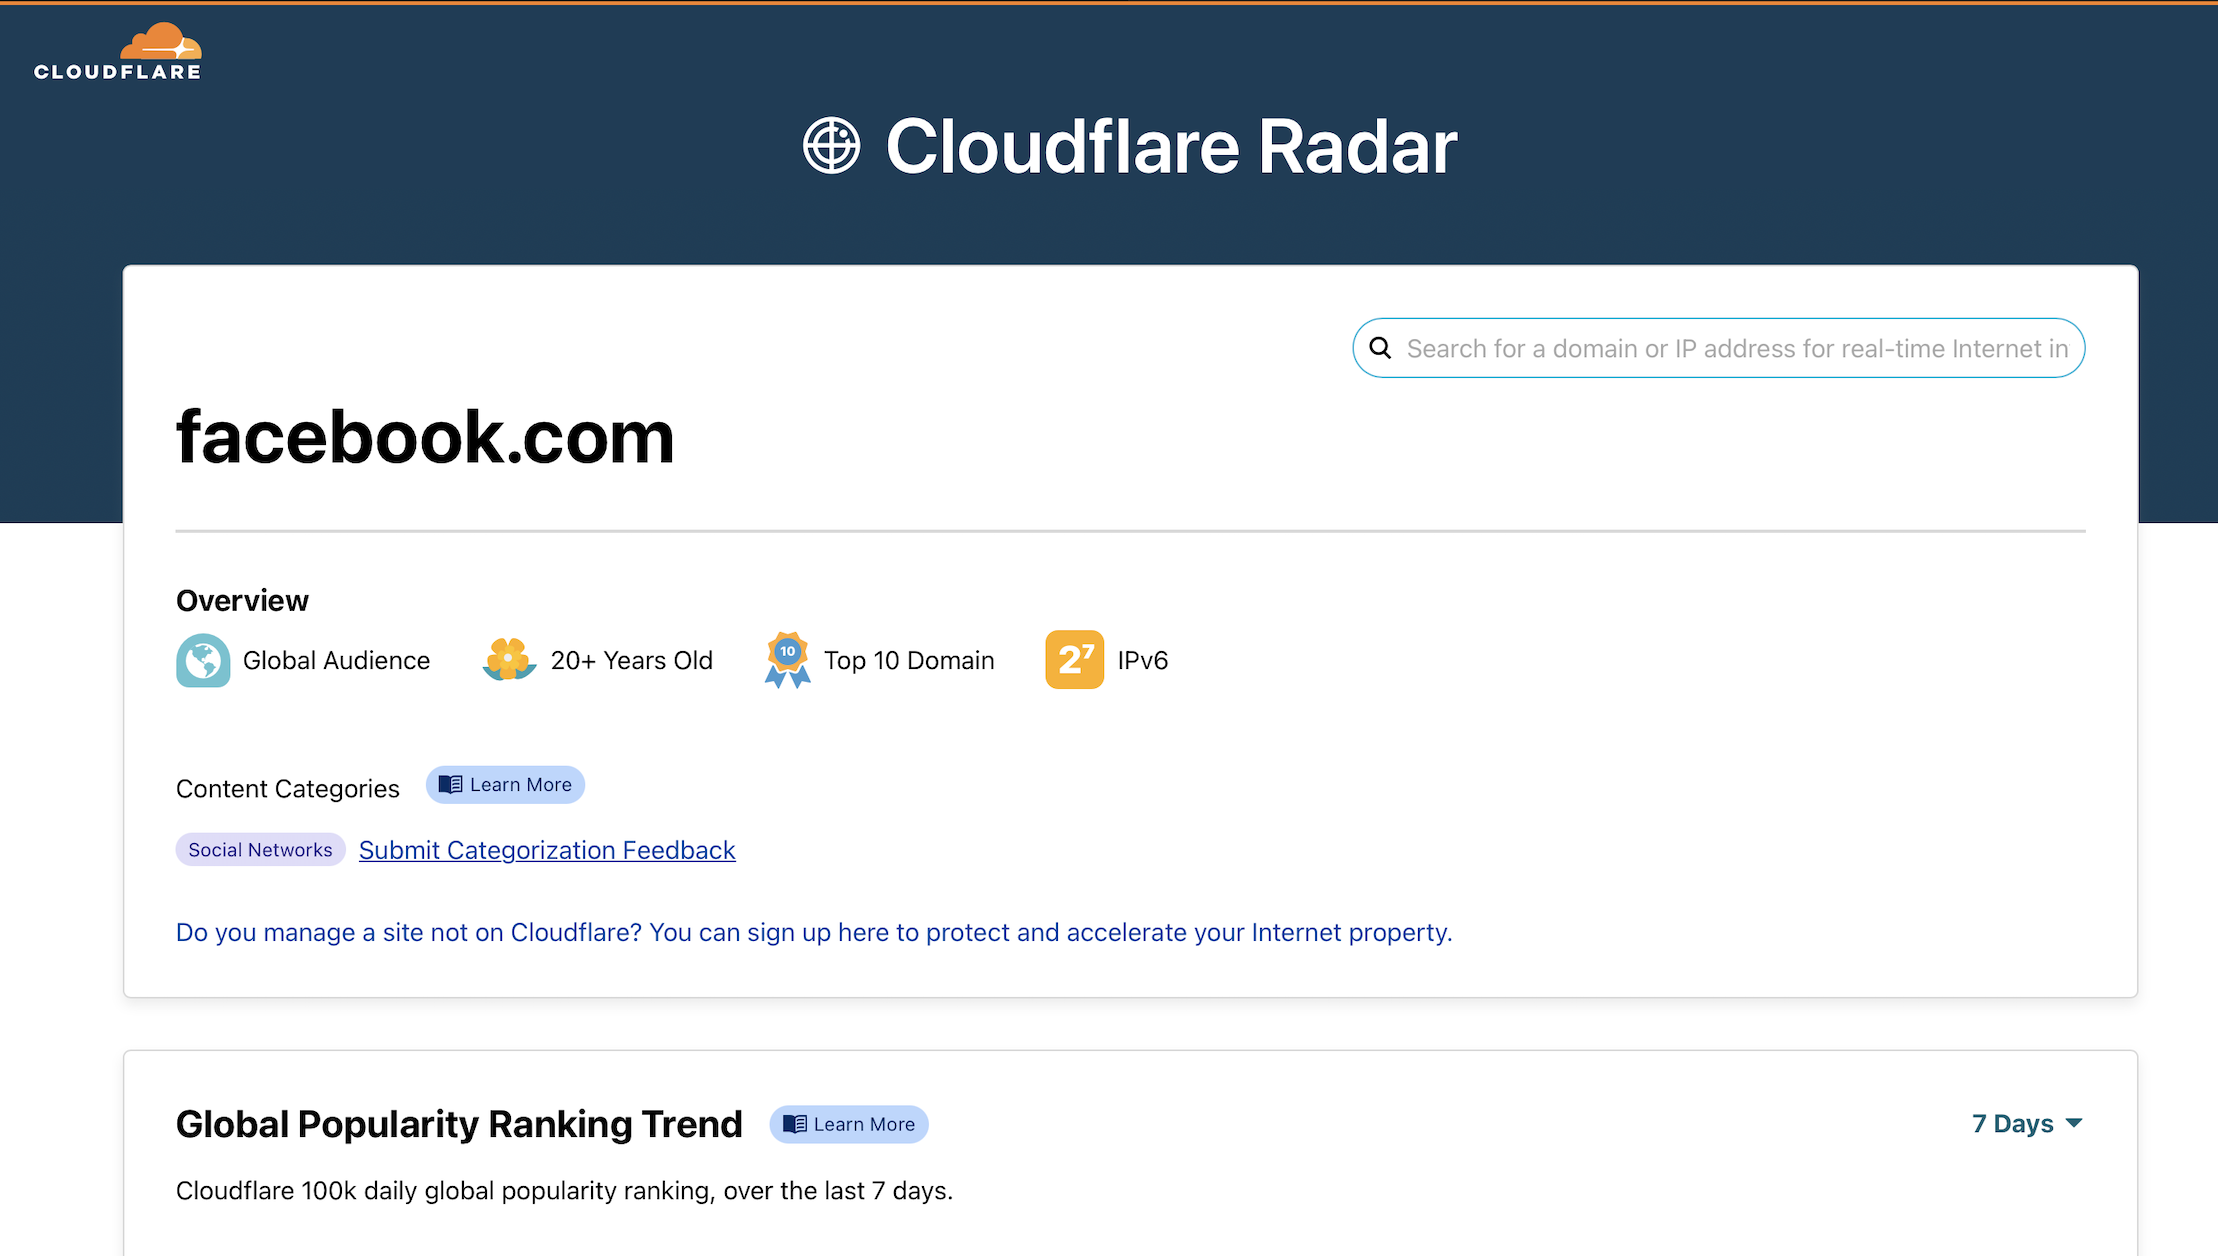Click book icon next to Ranking Trend
2218x1256 pixels.
click(794, 1124)
